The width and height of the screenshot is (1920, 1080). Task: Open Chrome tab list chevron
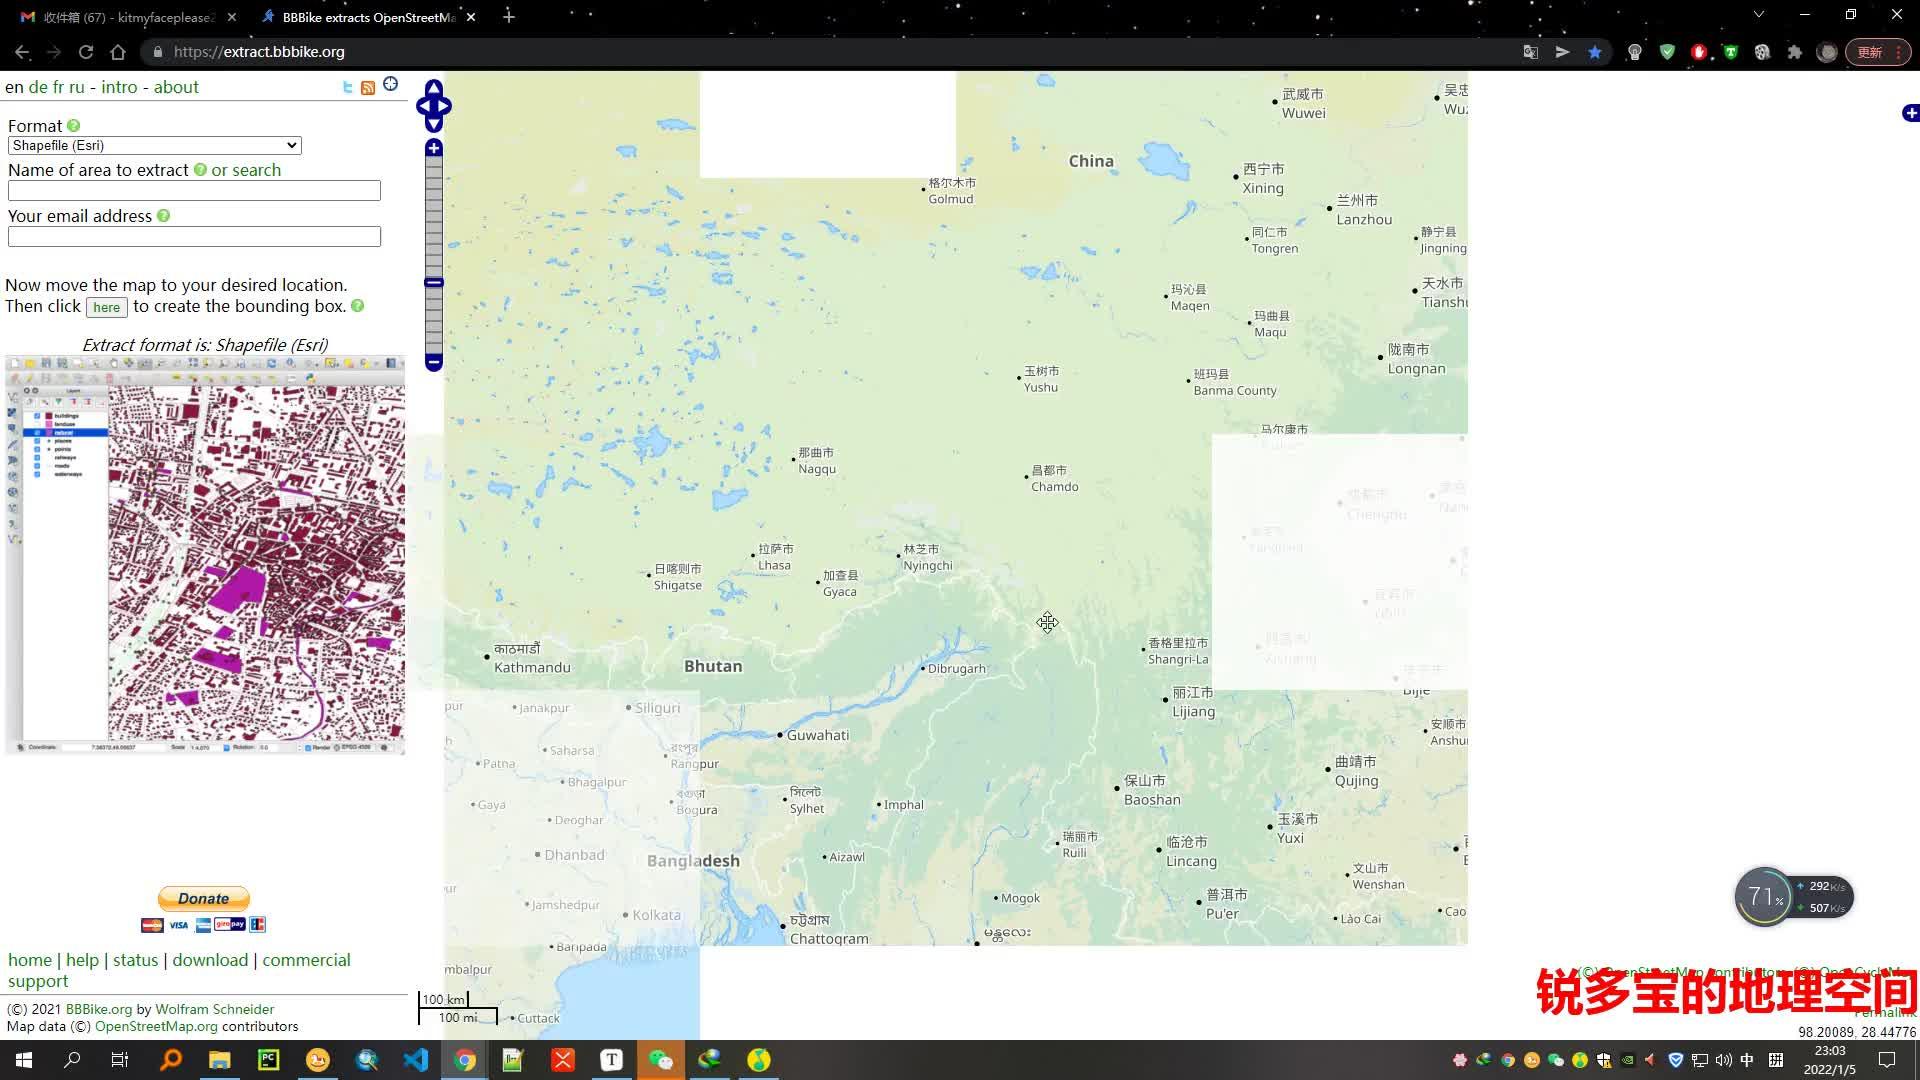[1758, 15]
